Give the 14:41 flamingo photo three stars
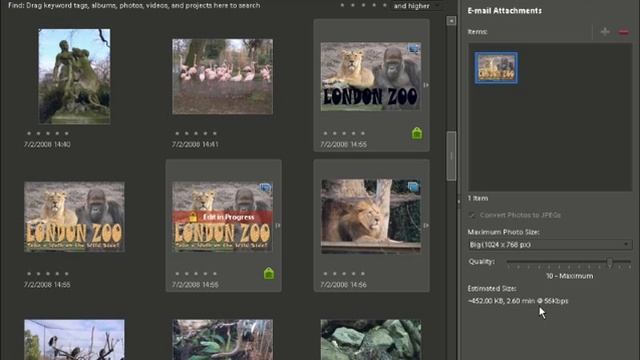 point(196,133)
